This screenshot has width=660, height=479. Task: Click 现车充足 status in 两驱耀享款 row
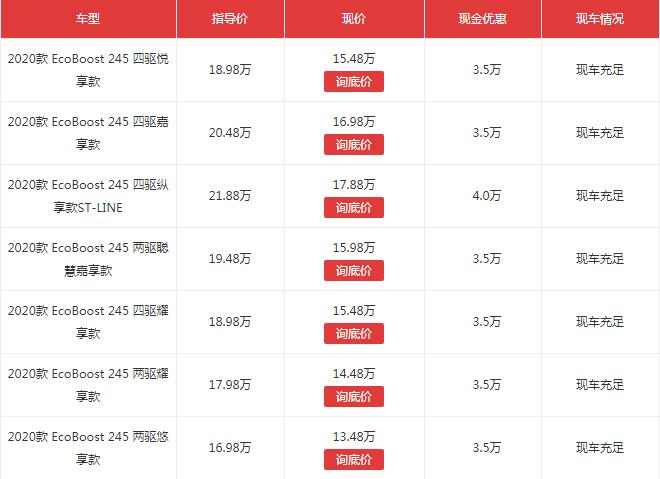coord(600,385)
